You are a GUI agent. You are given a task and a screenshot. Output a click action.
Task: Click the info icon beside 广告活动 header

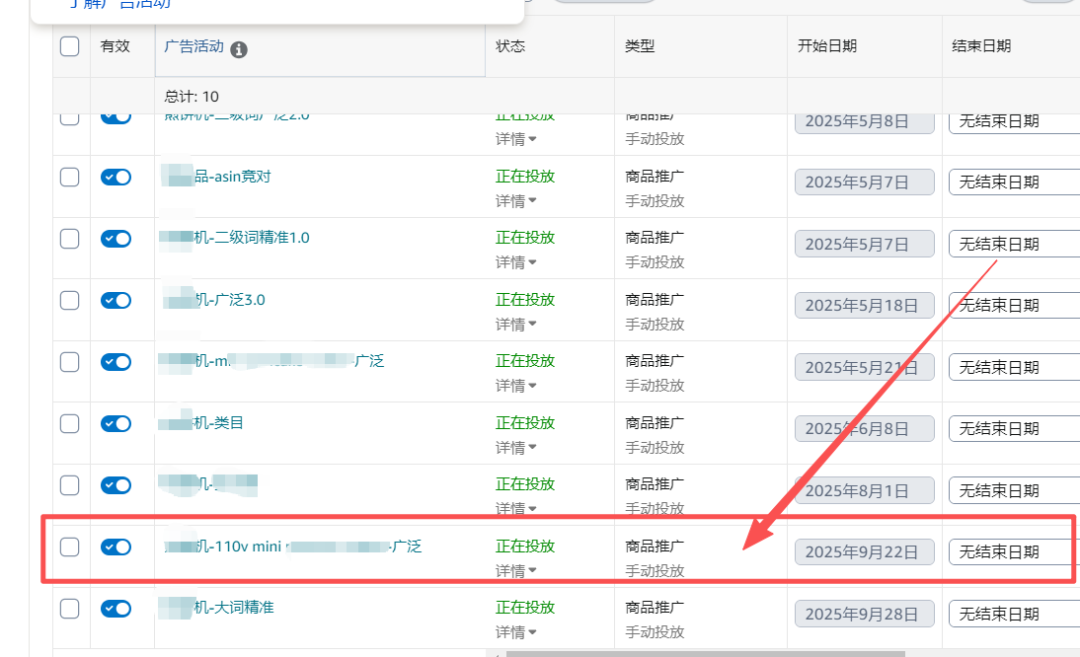(239, 48)
